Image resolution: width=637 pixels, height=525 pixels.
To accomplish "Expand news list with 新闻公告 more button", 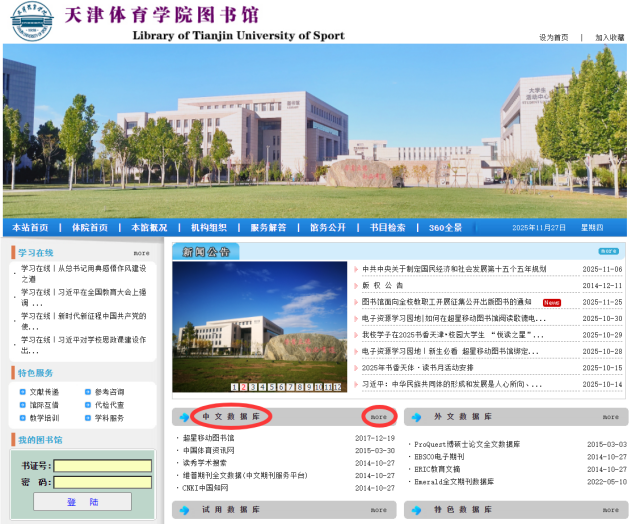I will click(x=608, y=251).
